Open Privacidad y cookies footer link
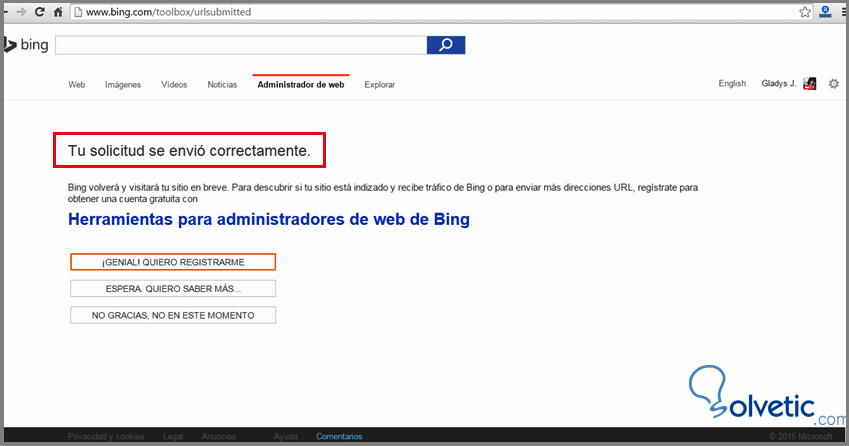The image size is (849, 446). [x=106, y=436]
